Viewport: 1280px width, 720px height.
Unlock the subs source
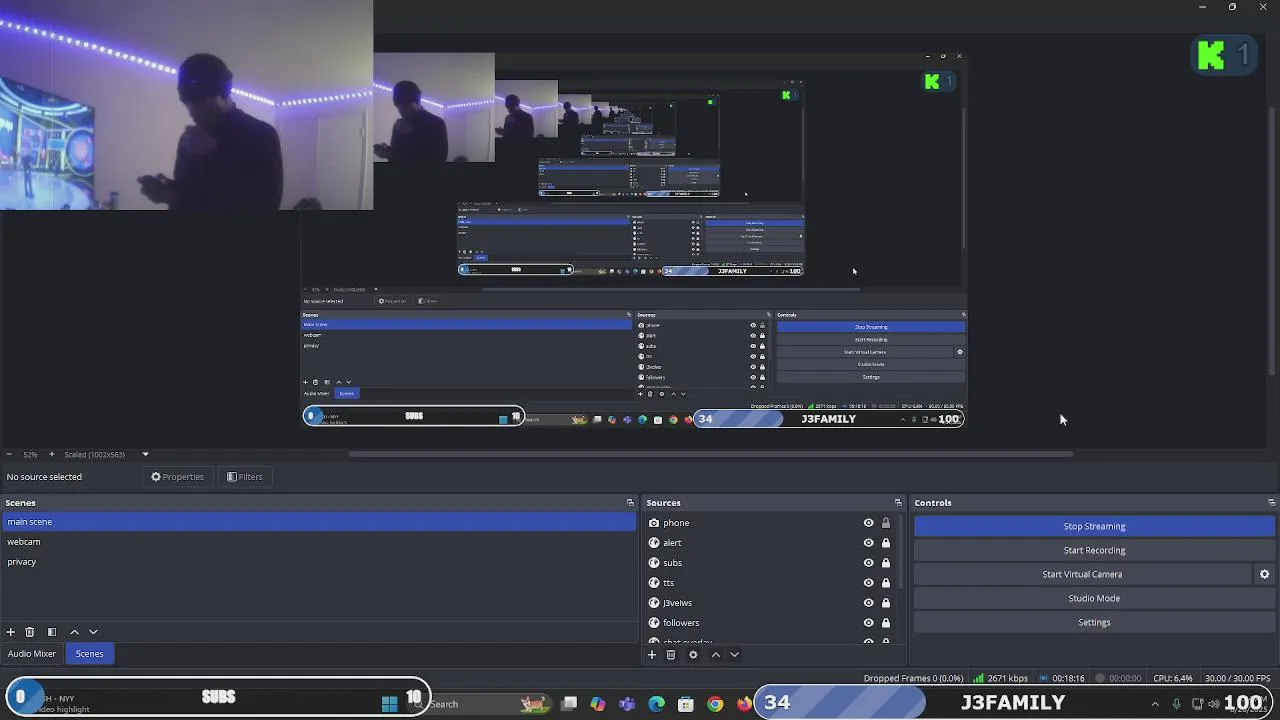[x=885, y=563]
